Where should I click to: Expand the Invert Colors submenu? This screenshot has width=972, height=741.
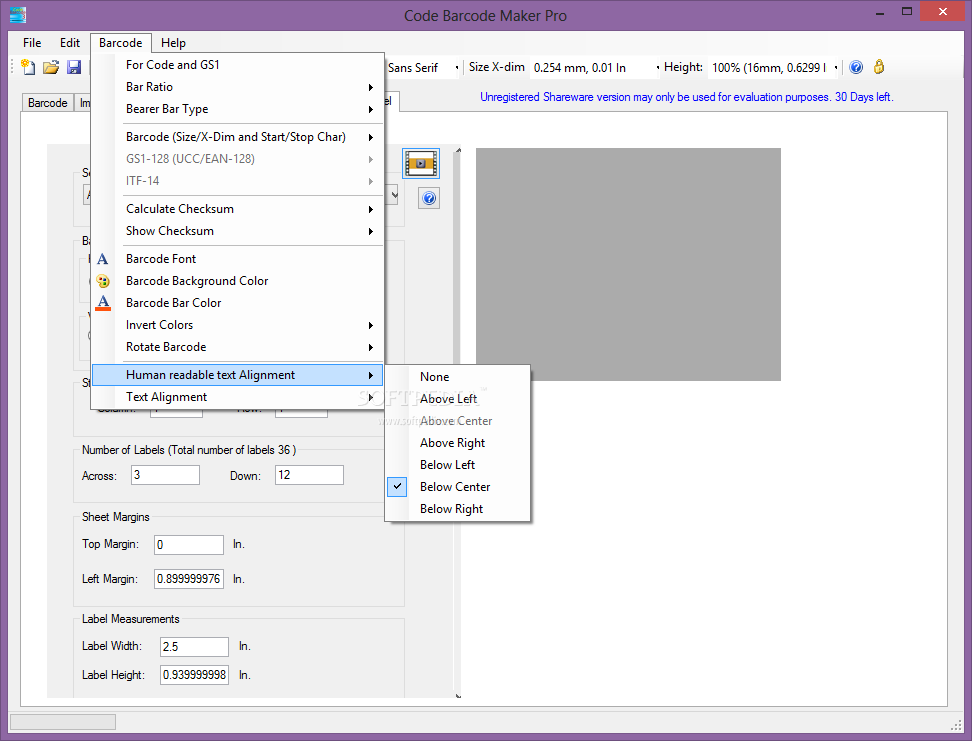(237, 325)
